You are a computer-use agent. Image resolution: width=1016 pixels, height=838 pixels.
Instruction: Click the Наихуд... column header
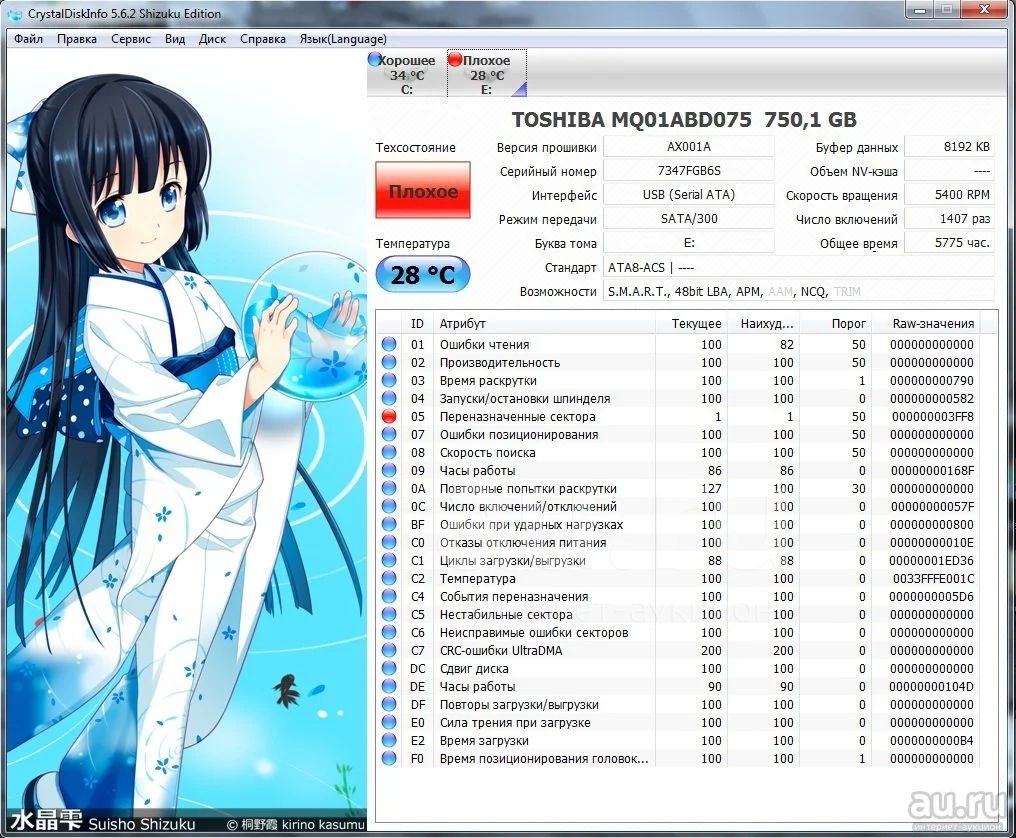click(x=764, y=323)
